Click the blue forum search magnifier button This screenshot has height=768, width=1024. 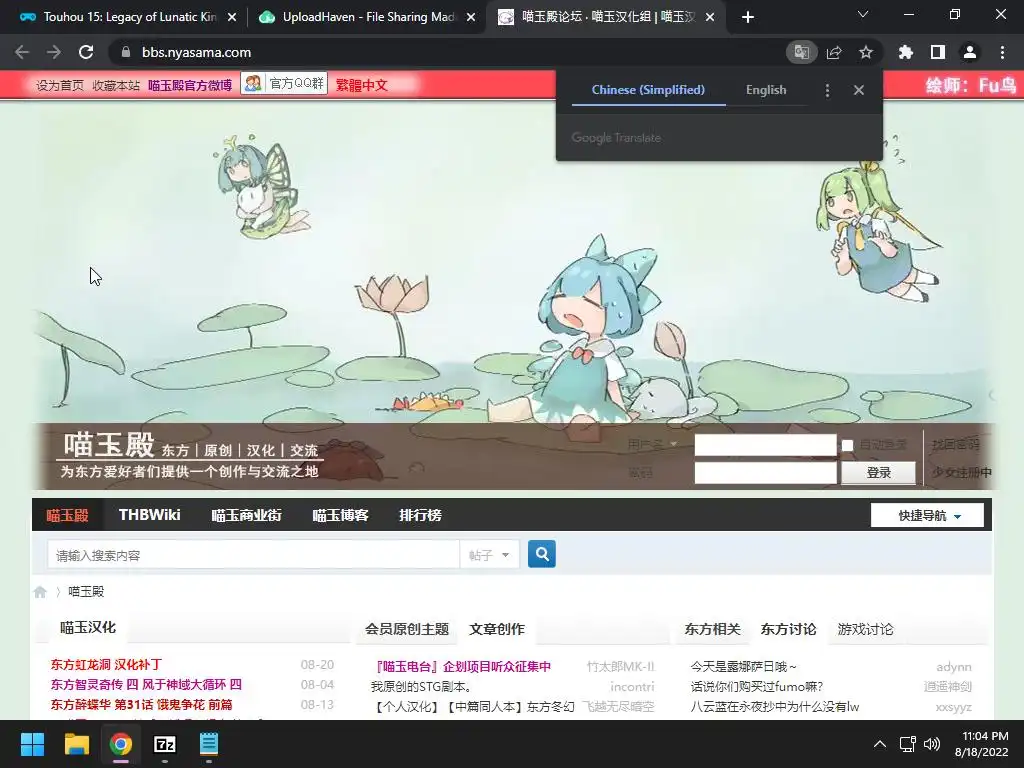[541, 554]
